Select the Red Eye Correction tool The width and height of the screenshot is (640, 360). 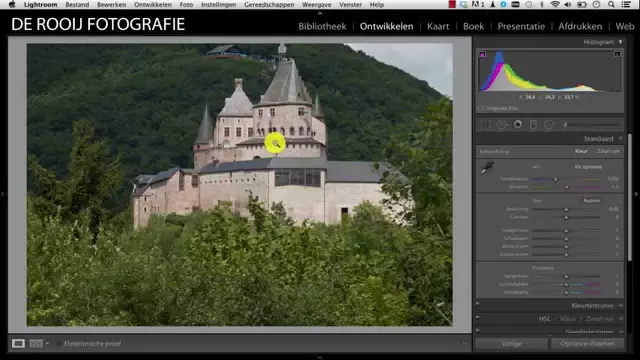(518, 124)
